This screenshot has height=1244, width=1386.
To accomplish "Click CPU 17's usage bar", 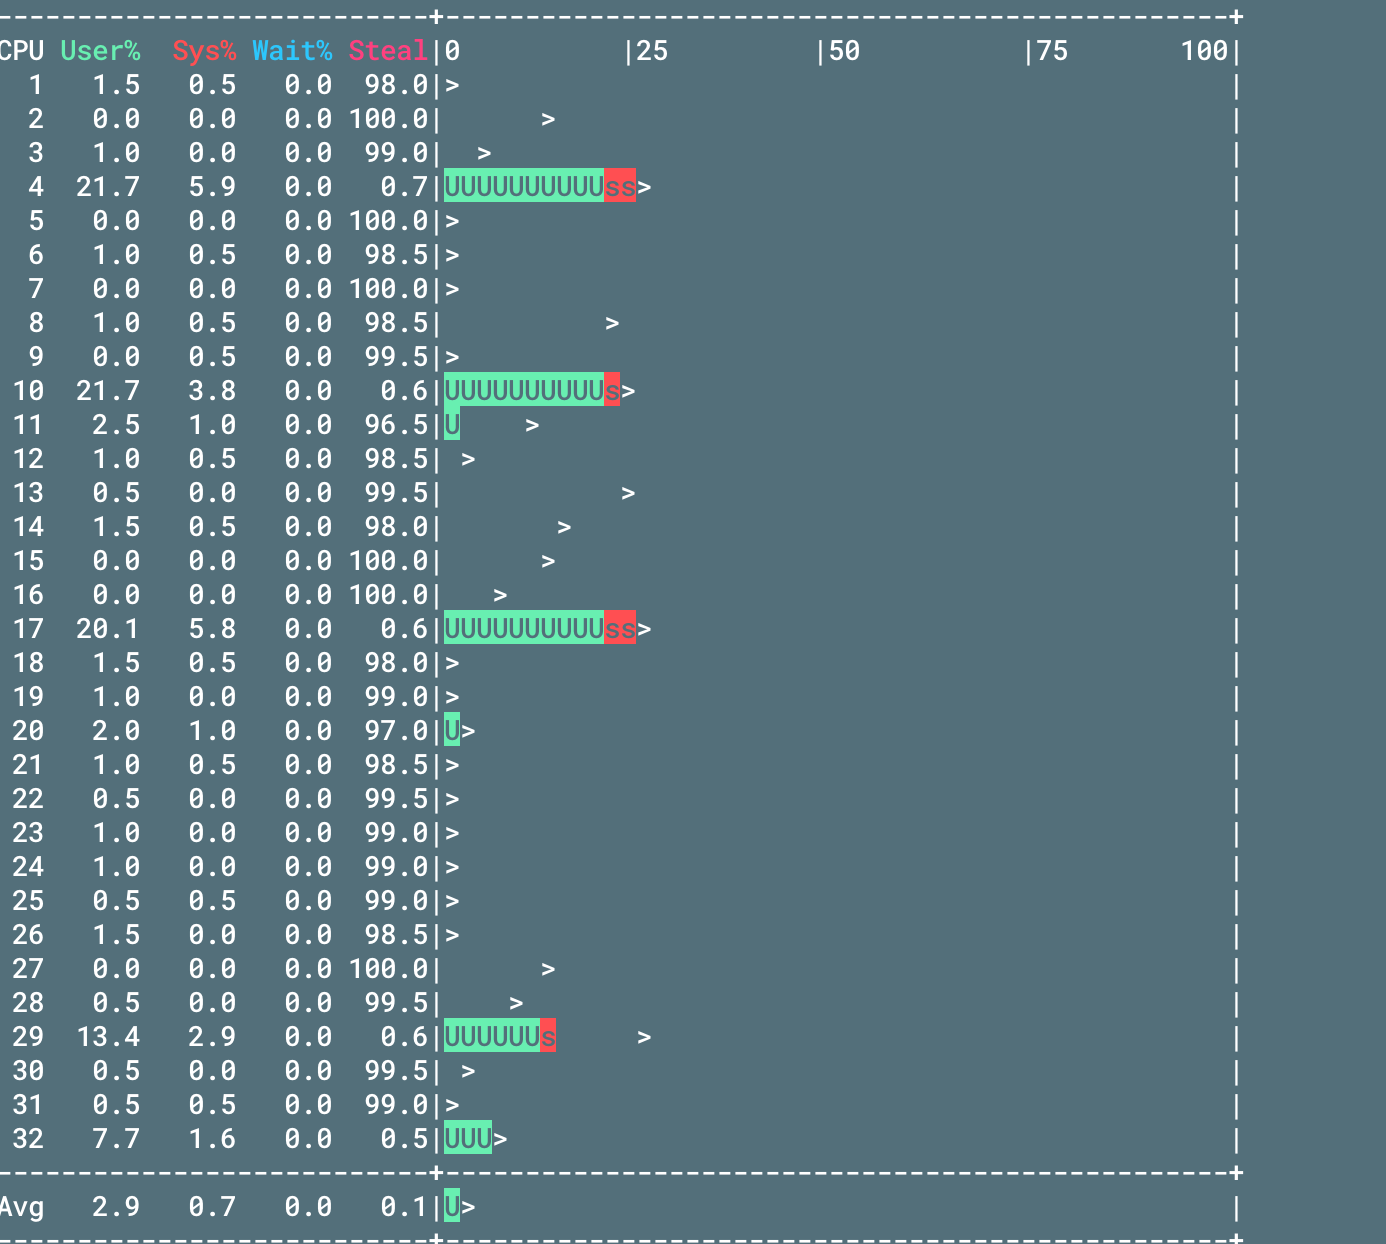I will (x=540, y=629).
